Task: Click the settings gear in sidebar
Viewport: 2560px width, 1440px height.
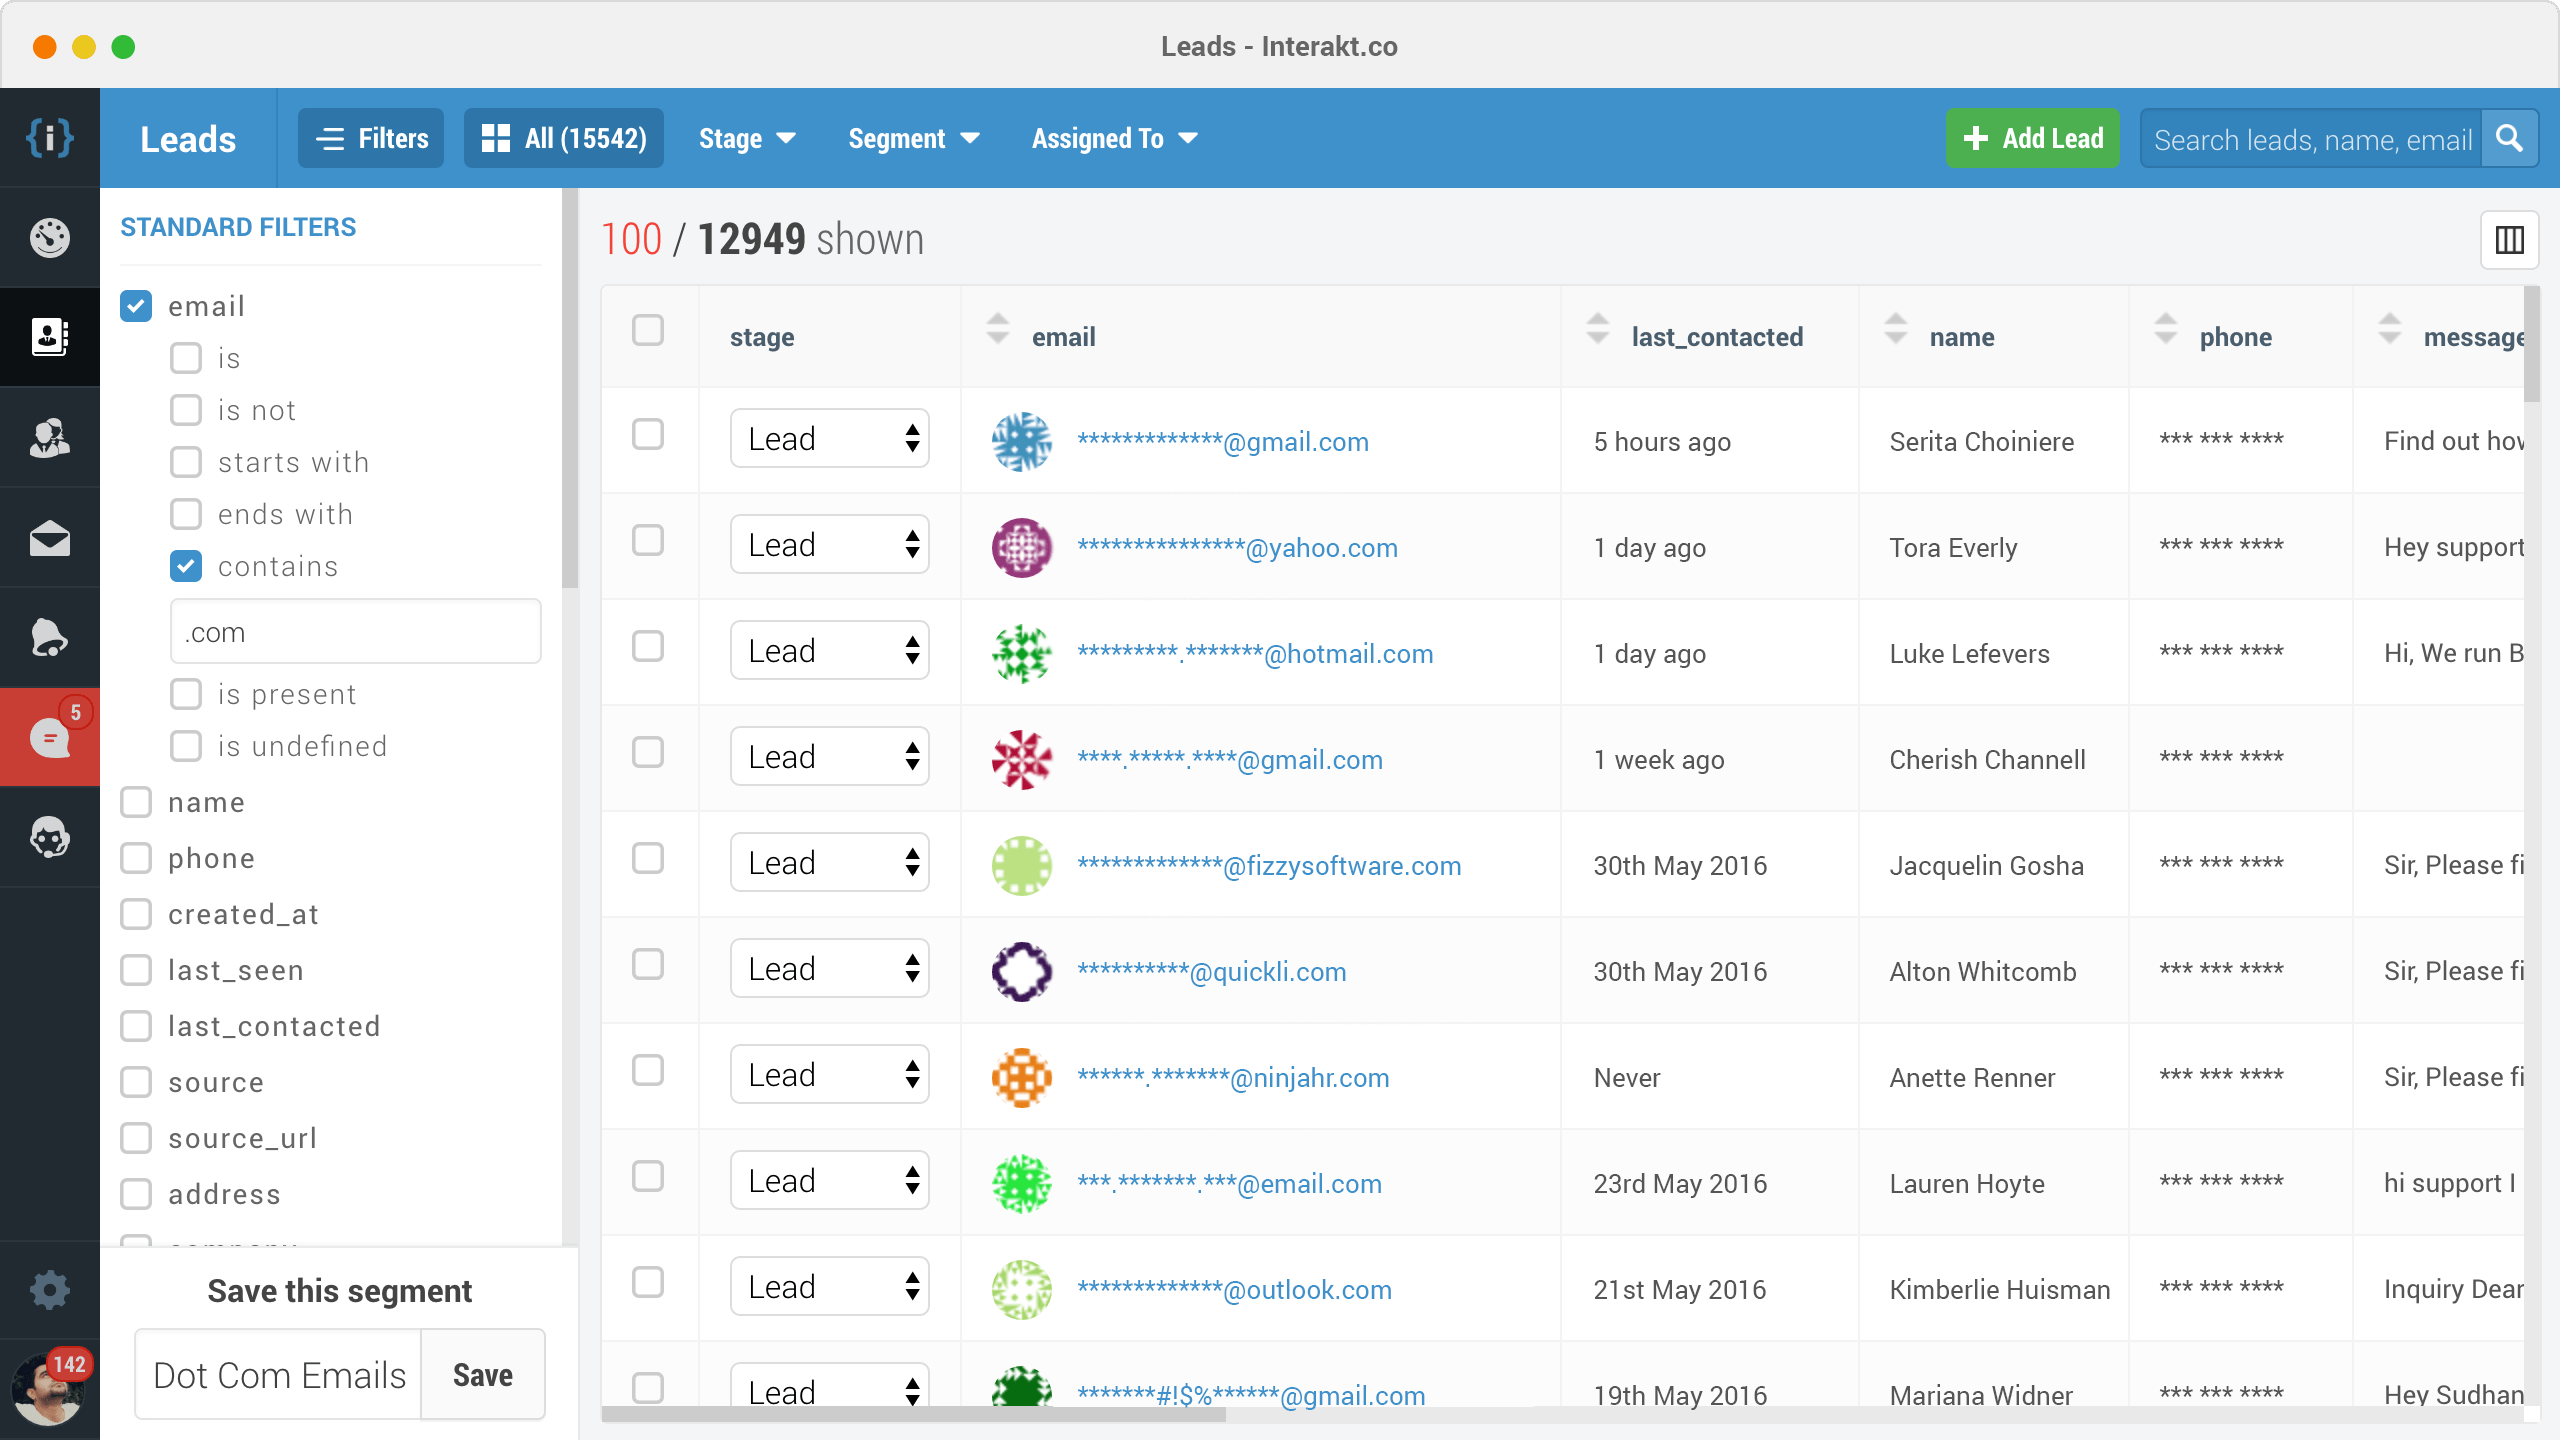Action: pos(49,1290)
